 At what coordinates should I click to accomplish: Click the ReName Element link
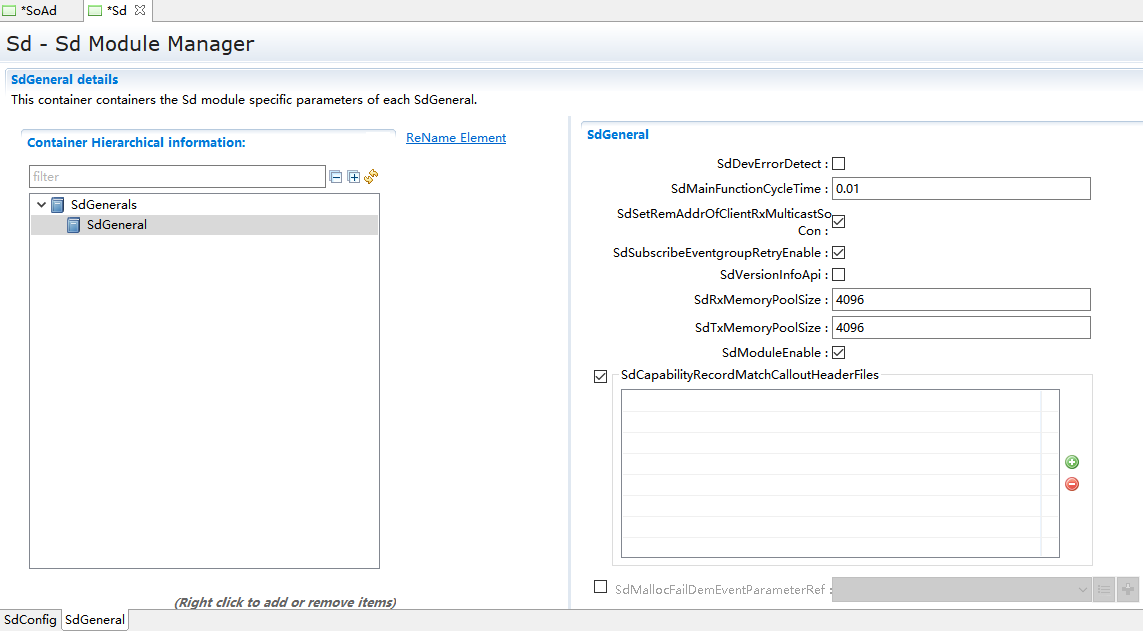click(x=456, y=138)
